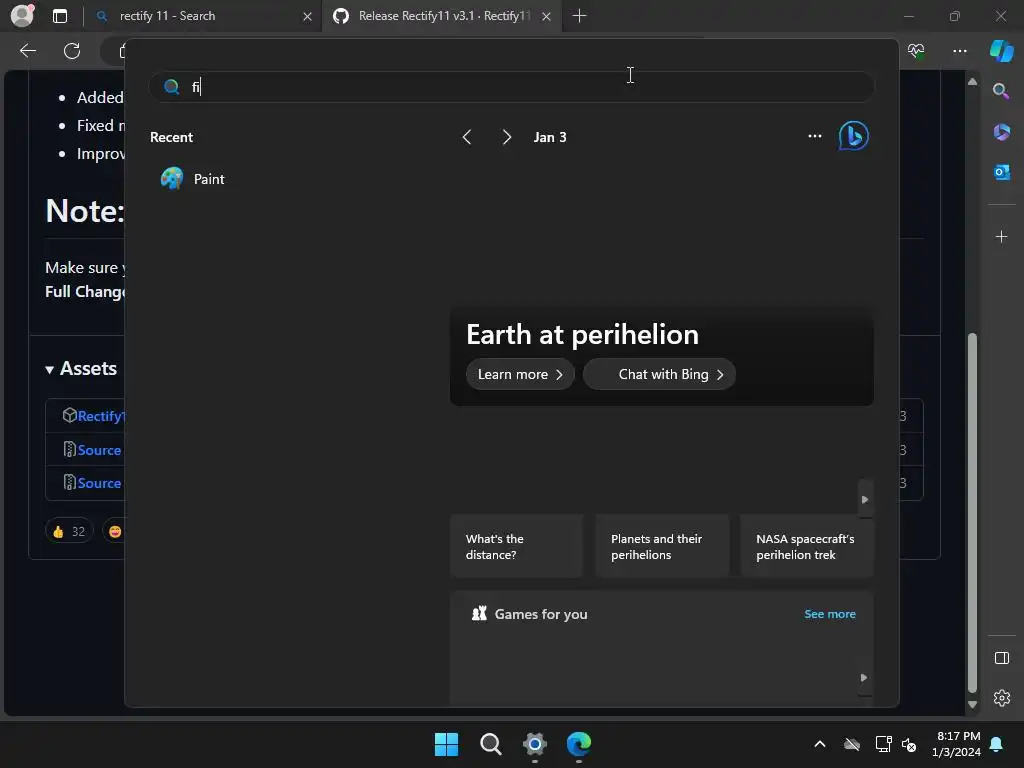Open a new browser tab
Viewport: 1024px width, 768px height.
tap(579, 16)
